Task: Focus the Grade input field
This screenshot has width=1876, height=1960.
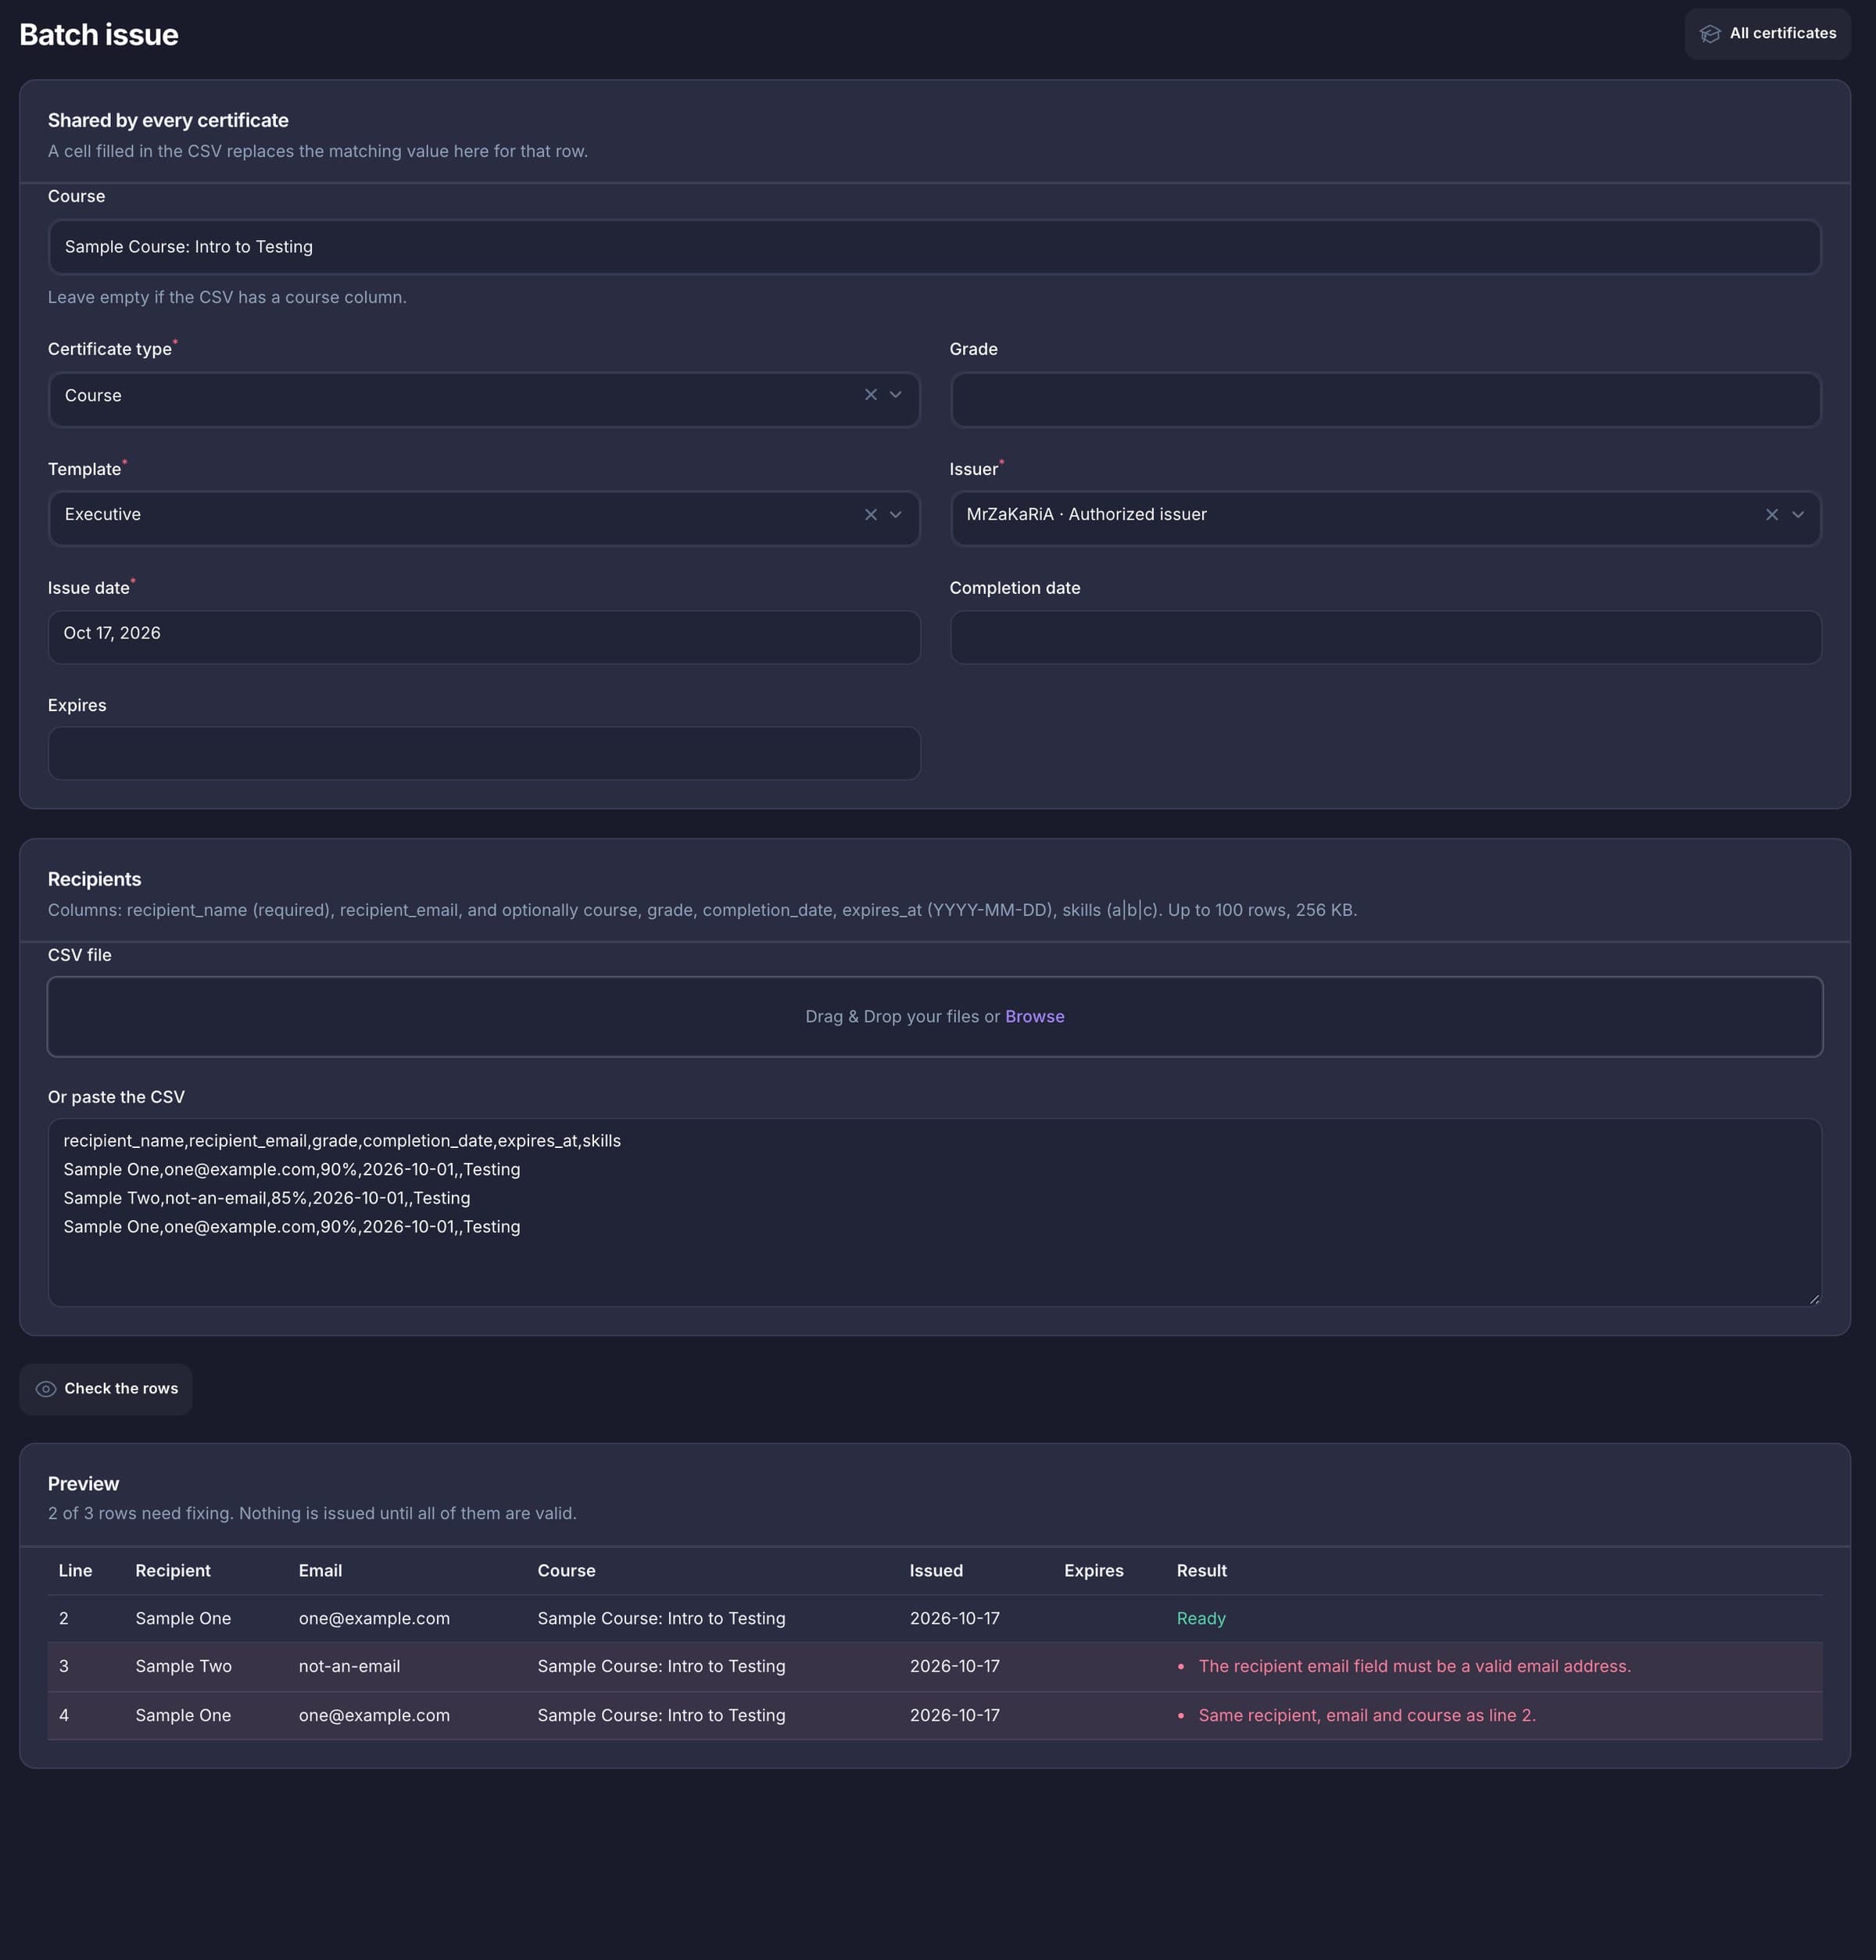Action: pyautogui.click(x=1386, y=399)
